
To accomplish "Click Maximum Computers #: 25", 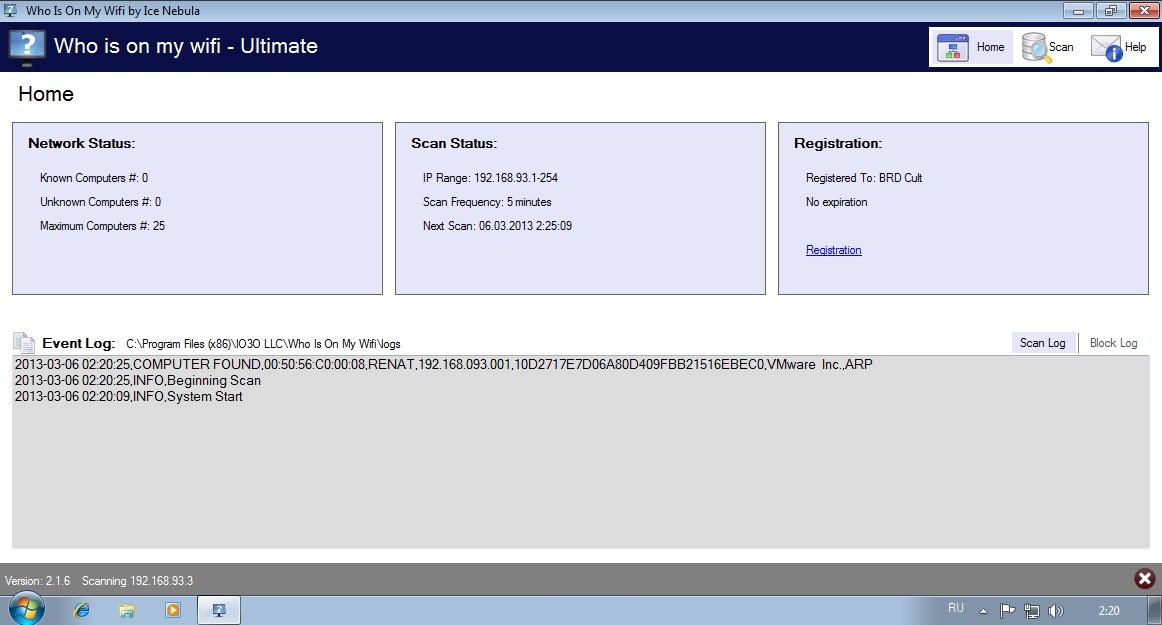I will pyautogui.click(x=102, y=225).
